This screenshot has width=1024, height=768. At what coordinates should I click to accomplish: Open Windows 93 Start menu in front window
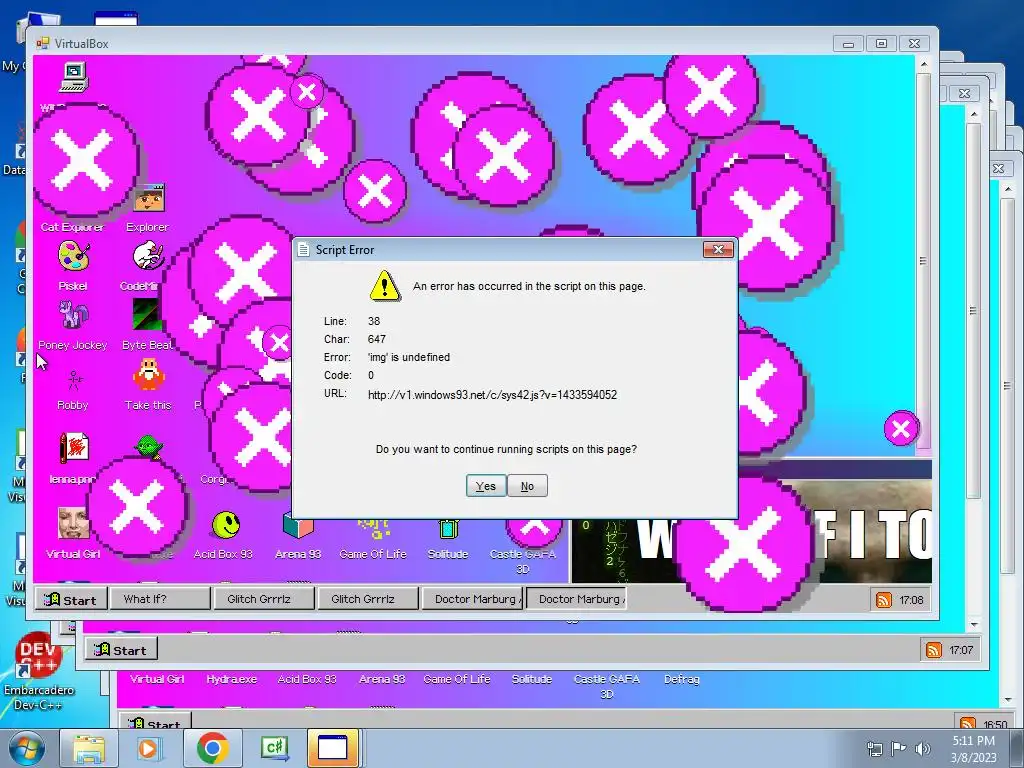coord(71,600)
